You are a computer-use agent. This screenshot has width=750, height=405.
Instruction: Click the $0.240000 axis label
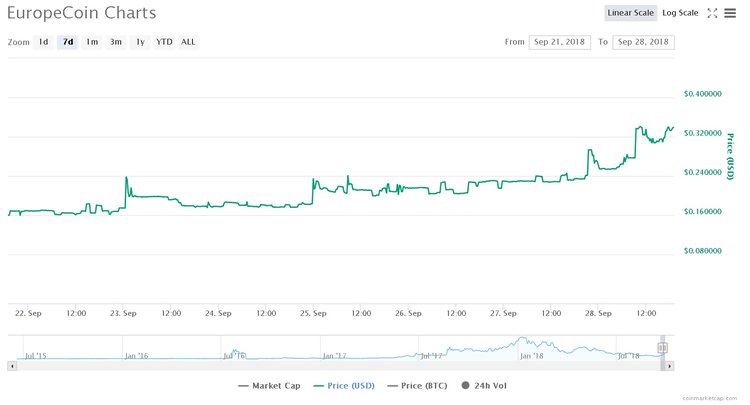coord(703,172)
